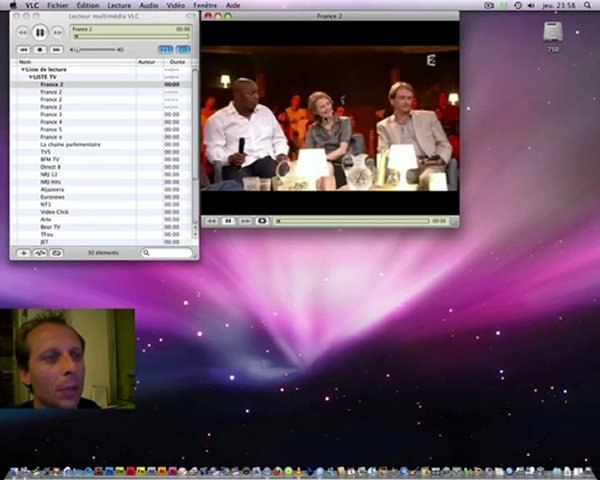This screenshot has height=480, width=600.
Task: Pause playback with large round pause button
Action: pyautogui.click(x=40, y=33)
